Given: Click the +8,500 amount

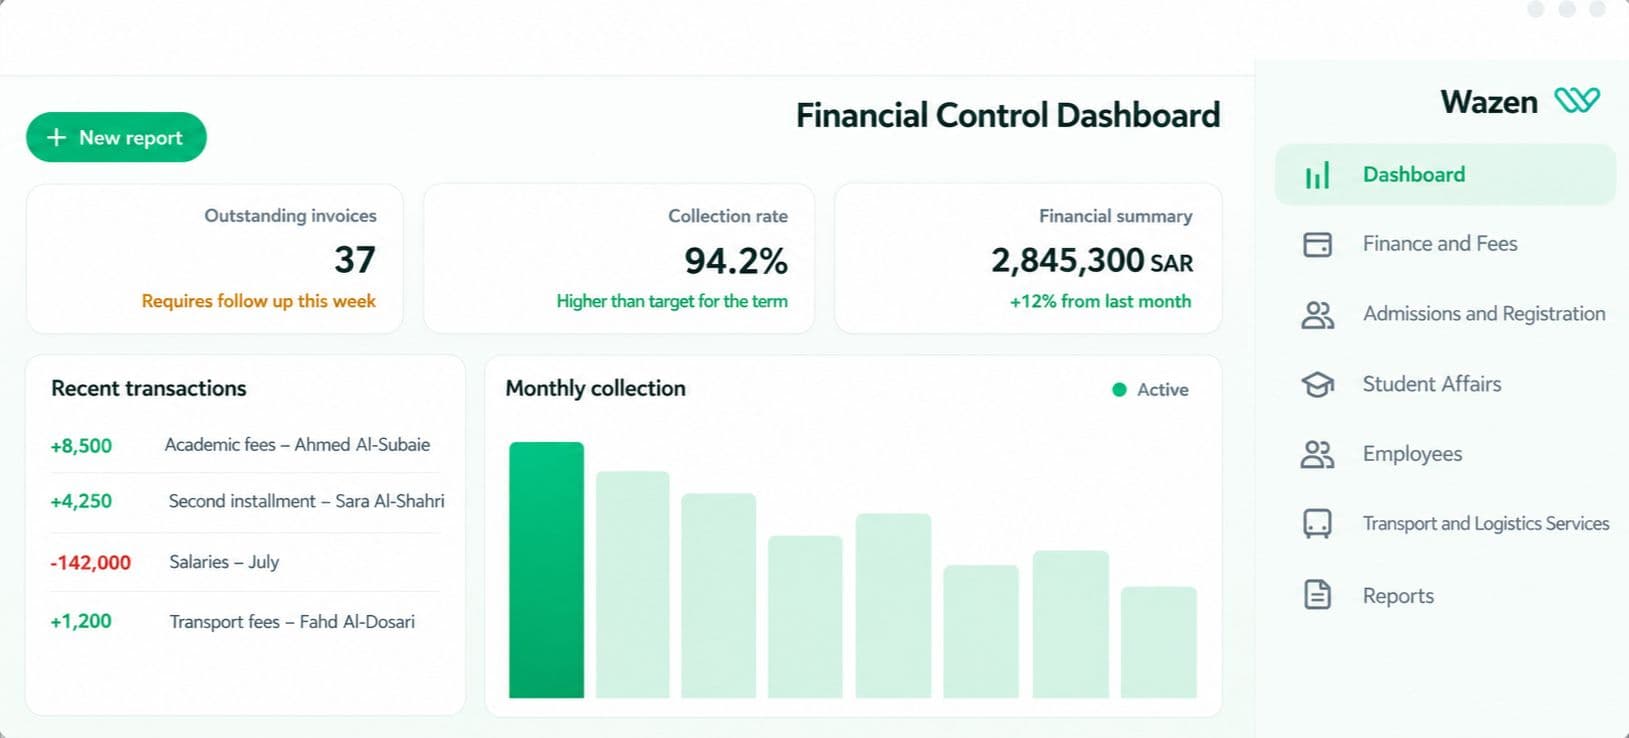Looking at the screenshot, I should pyautogui.click(x=81, y=446).
